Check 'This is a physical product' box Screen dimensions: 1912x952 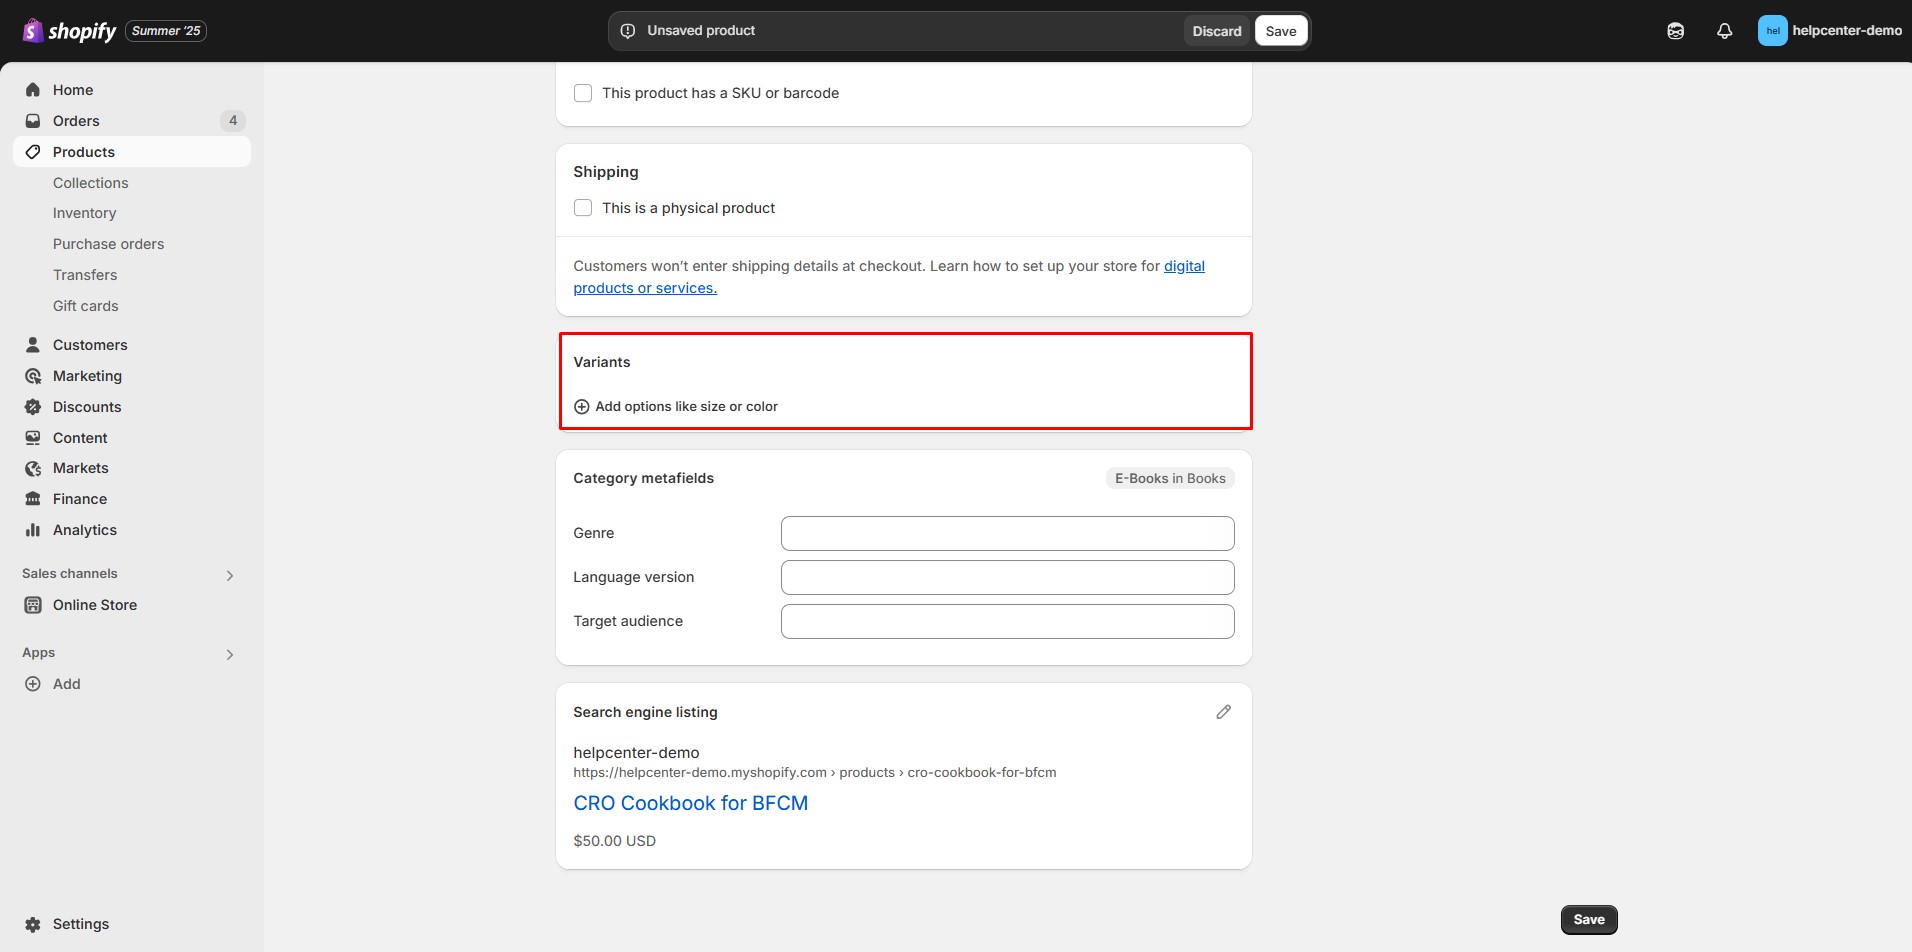pyautogui.click(x=583, y=208)
